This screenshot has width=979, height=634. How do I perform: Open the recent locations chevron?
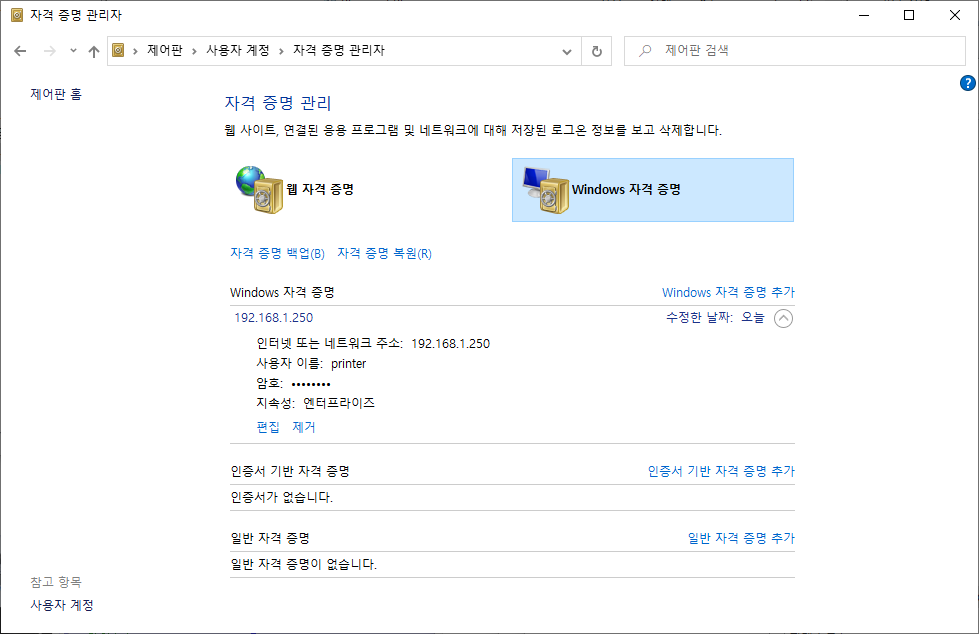73,51
